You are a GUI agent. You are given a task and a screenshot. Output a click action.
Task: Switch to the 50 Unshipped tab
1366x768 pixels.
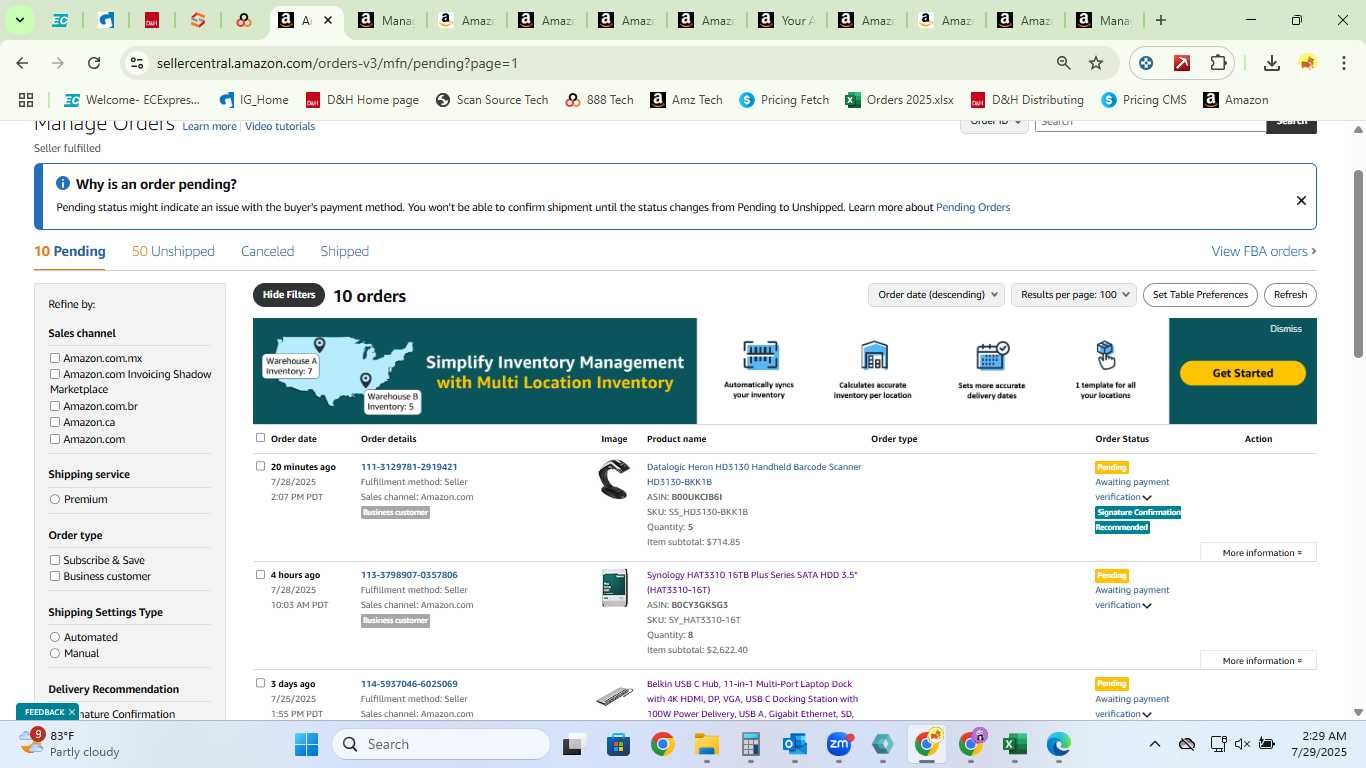point(173,251)
